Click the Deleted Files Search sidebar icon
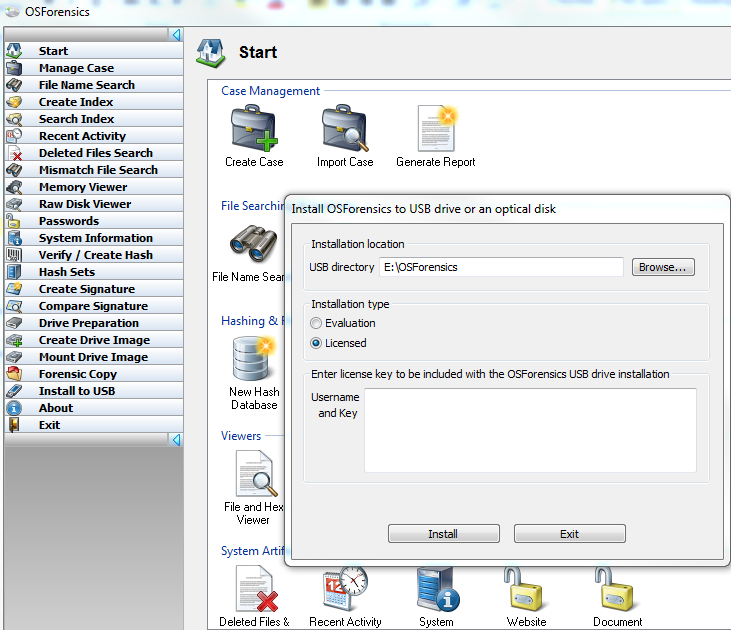The height and width of the screenshot is (630, 731). click(x=14, y=153)
